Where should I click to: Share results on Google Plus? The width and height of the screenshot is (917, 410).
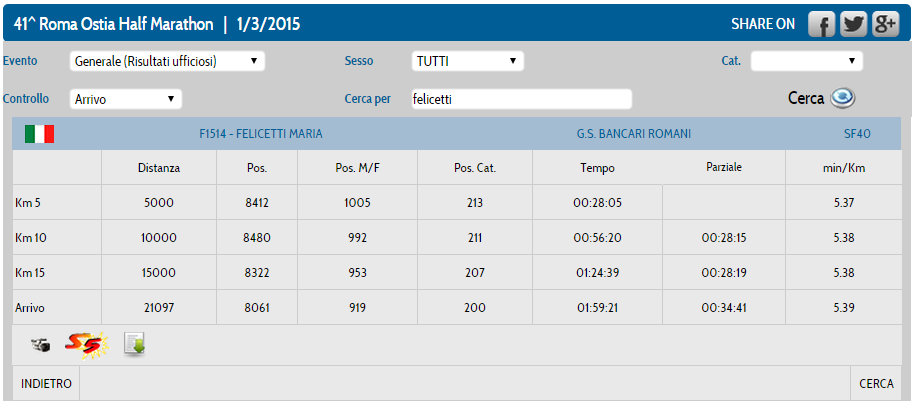coord(886,24)
